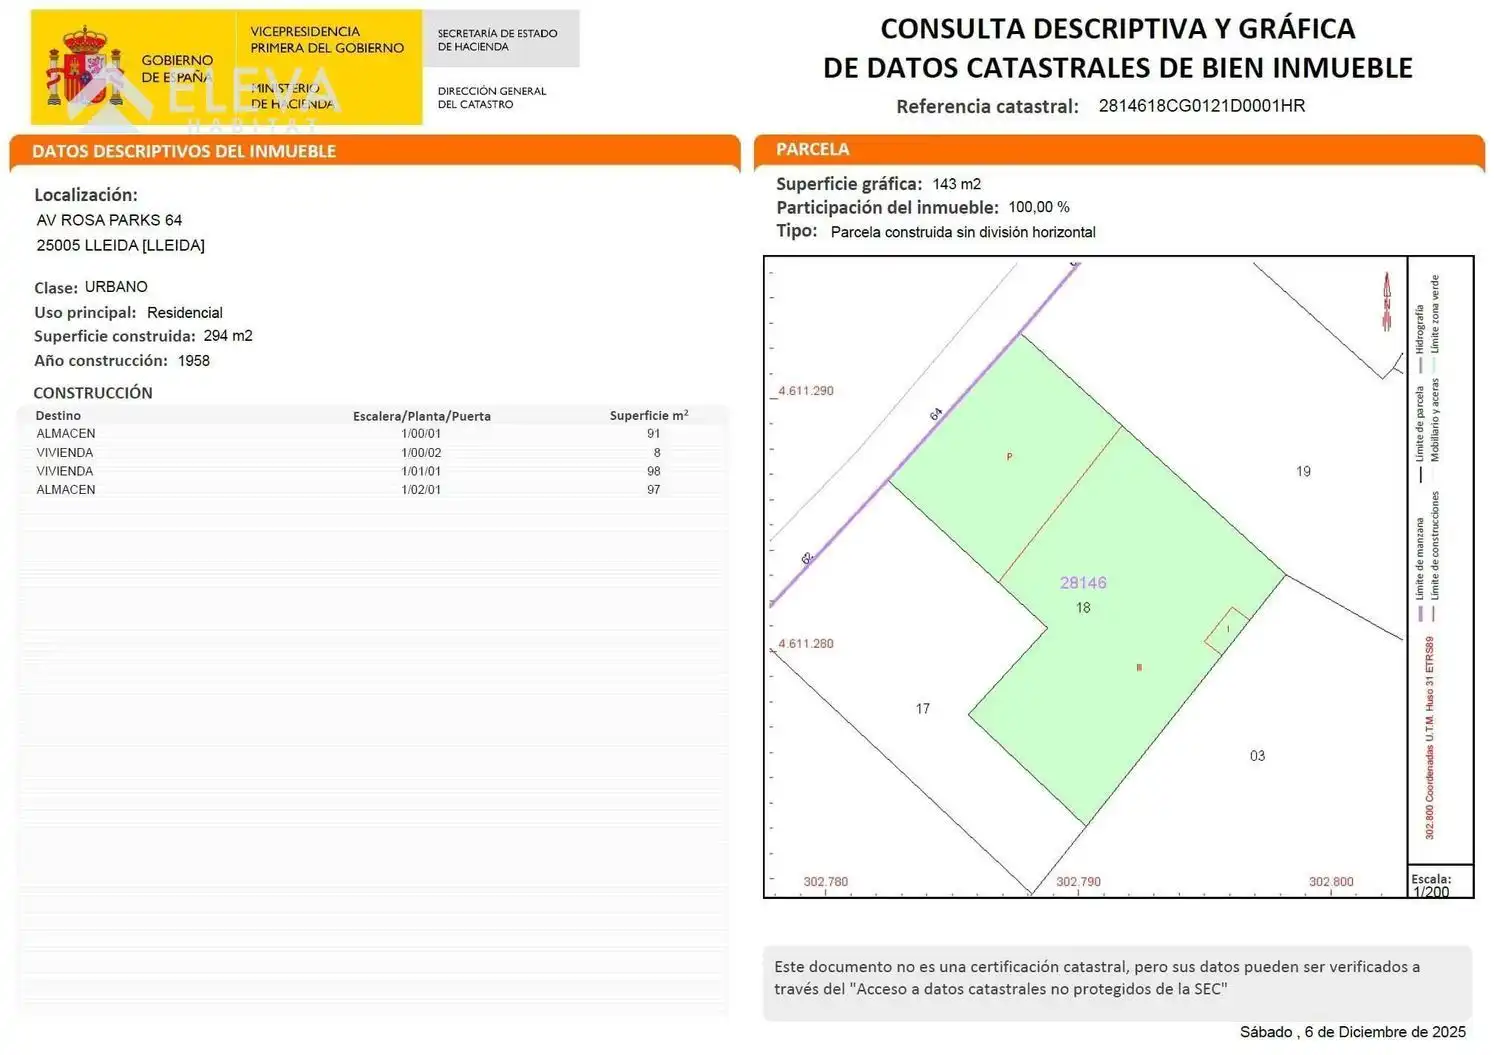Screen dimensions: 1500x1055
Task: Select the catastral reference 2814618CG0121D0001HR
Action: (x=1201, y=106)
